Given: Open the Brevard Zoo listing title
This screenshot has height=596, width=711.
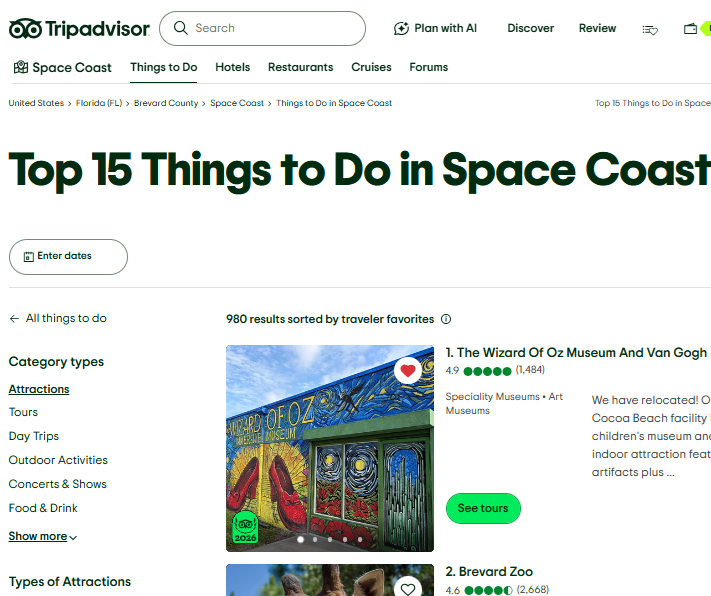Looking at the screenshot, I should [489, 572].
